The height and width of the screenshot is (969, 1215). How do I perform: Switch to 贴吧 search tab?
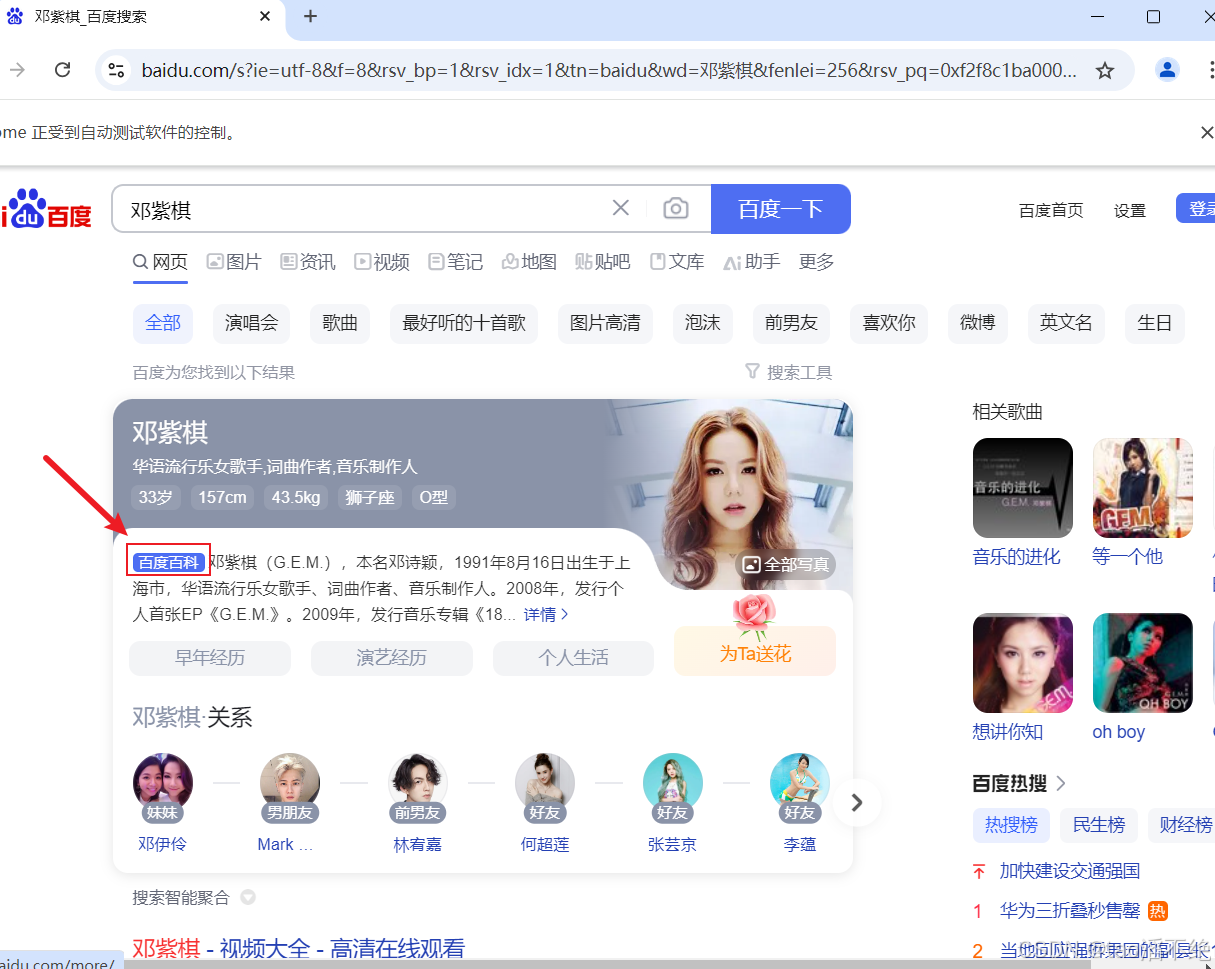(603, 262)
